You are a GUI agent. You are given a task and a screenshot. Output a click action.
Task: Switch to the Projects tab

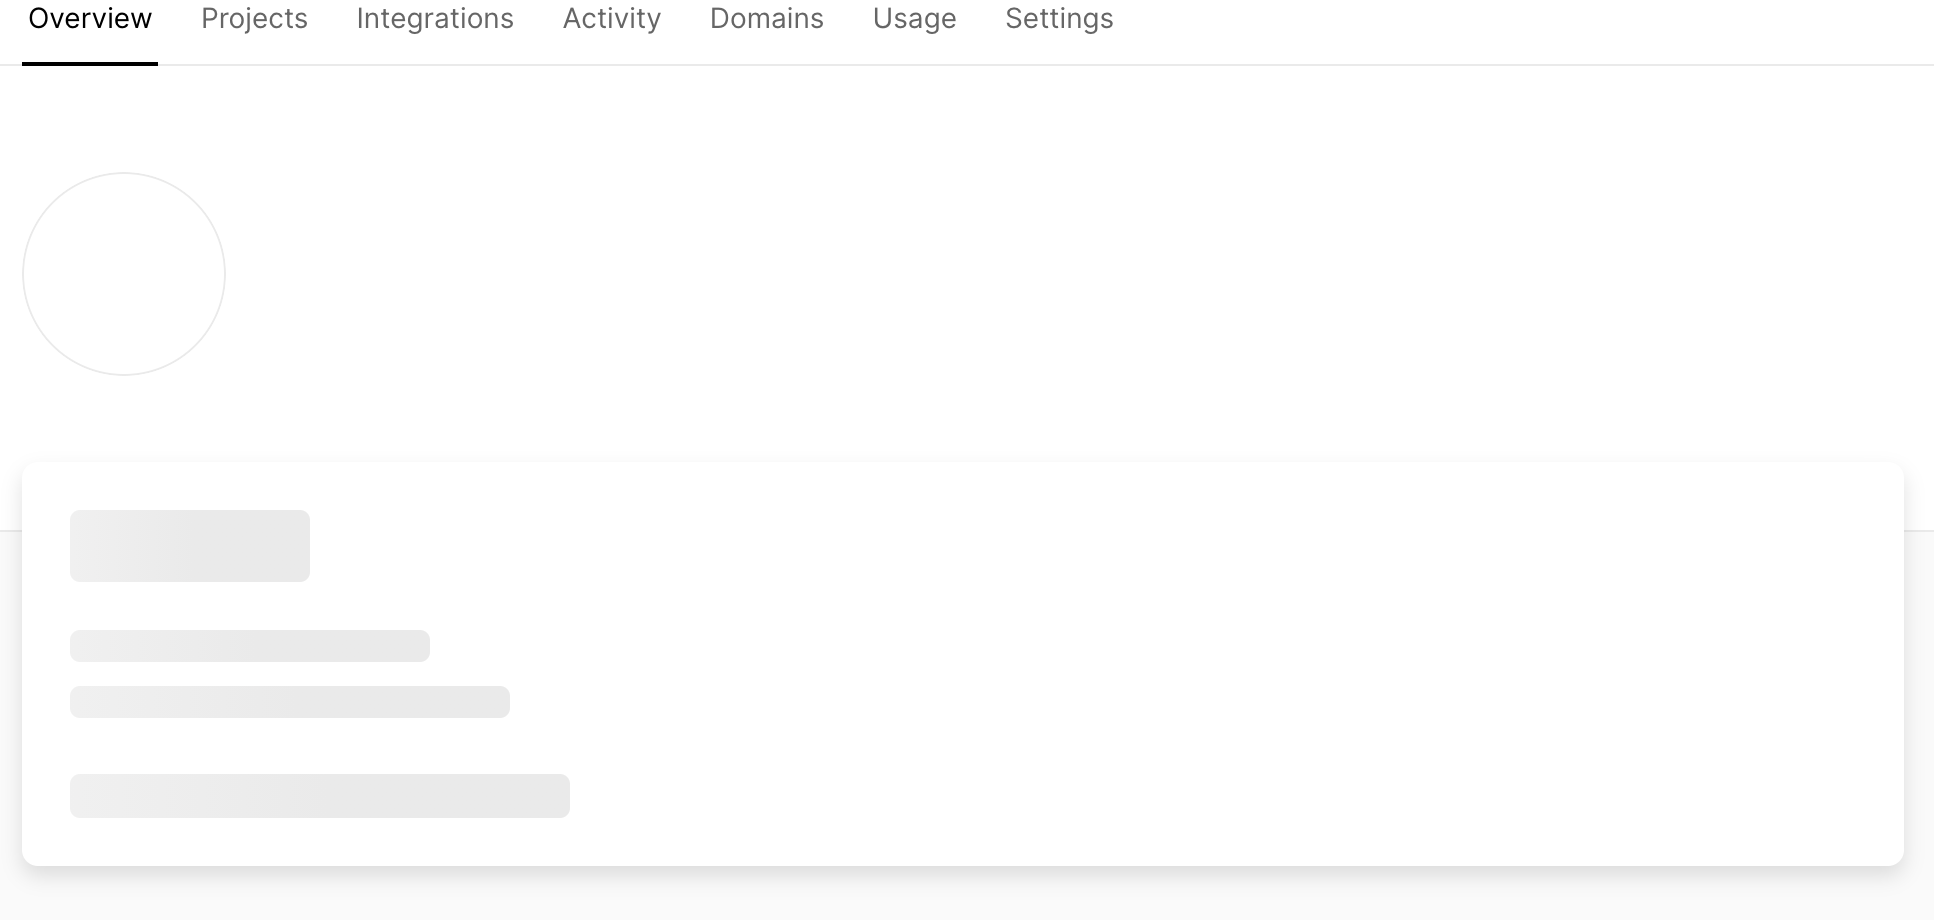click(254, 18)
